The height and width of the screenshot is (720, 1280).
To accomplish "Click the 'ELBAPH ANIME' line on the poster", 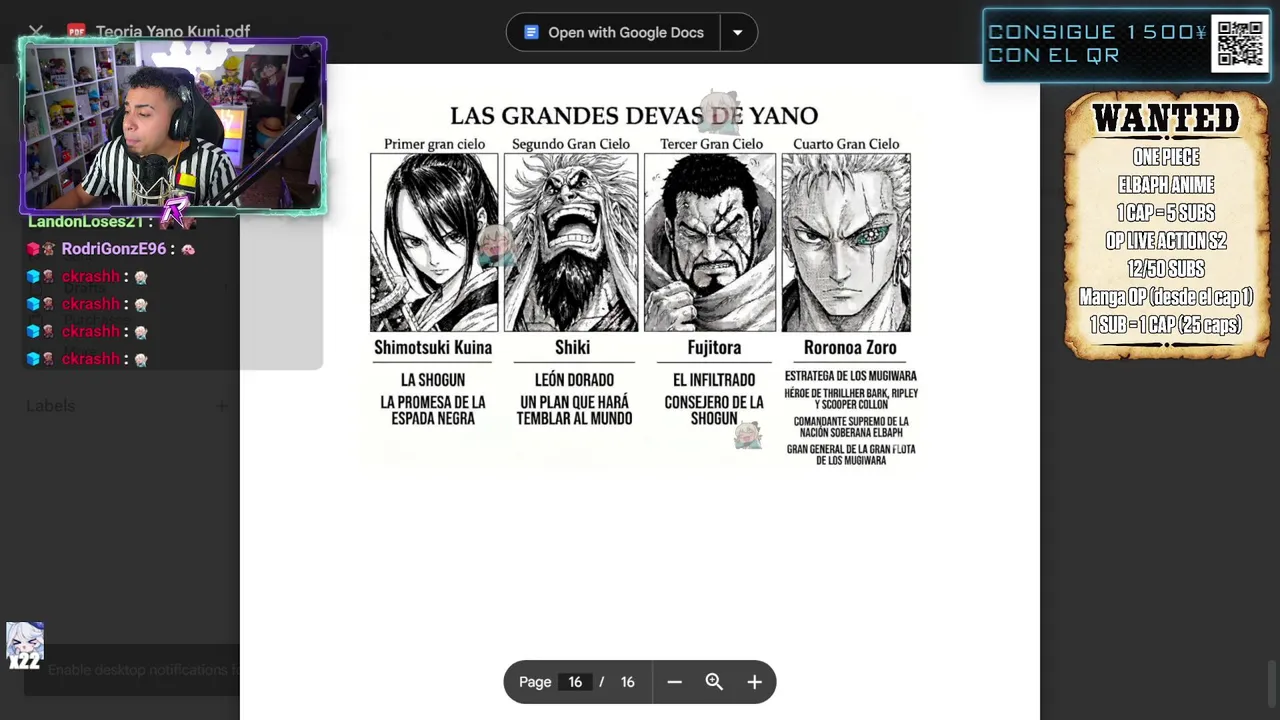I will [1166, 185].
